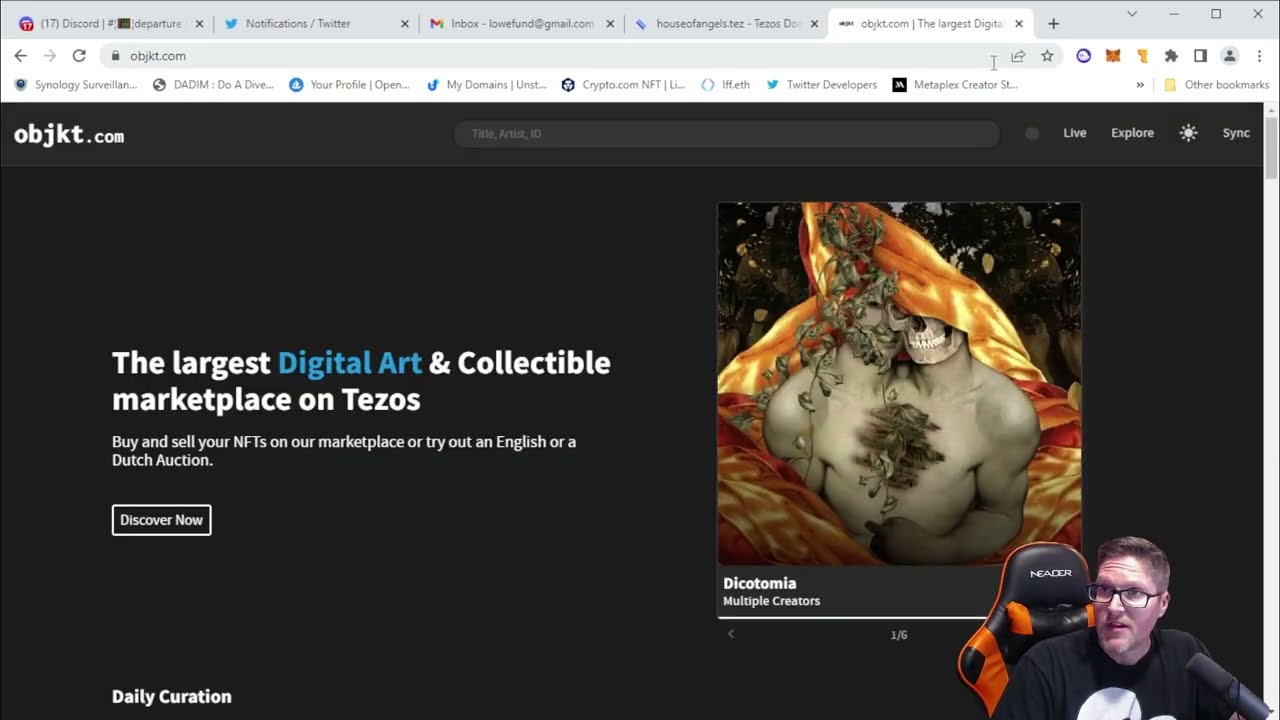1280x720 pixels.
Task: Open the yellow wallet extension icon
Action: click(1142, 56)
